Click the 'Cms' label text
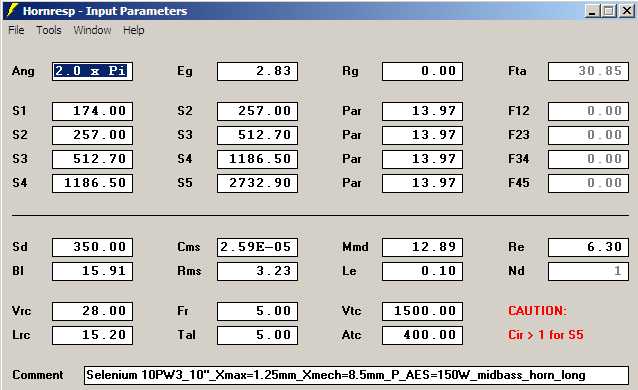 tap(189, 247)
